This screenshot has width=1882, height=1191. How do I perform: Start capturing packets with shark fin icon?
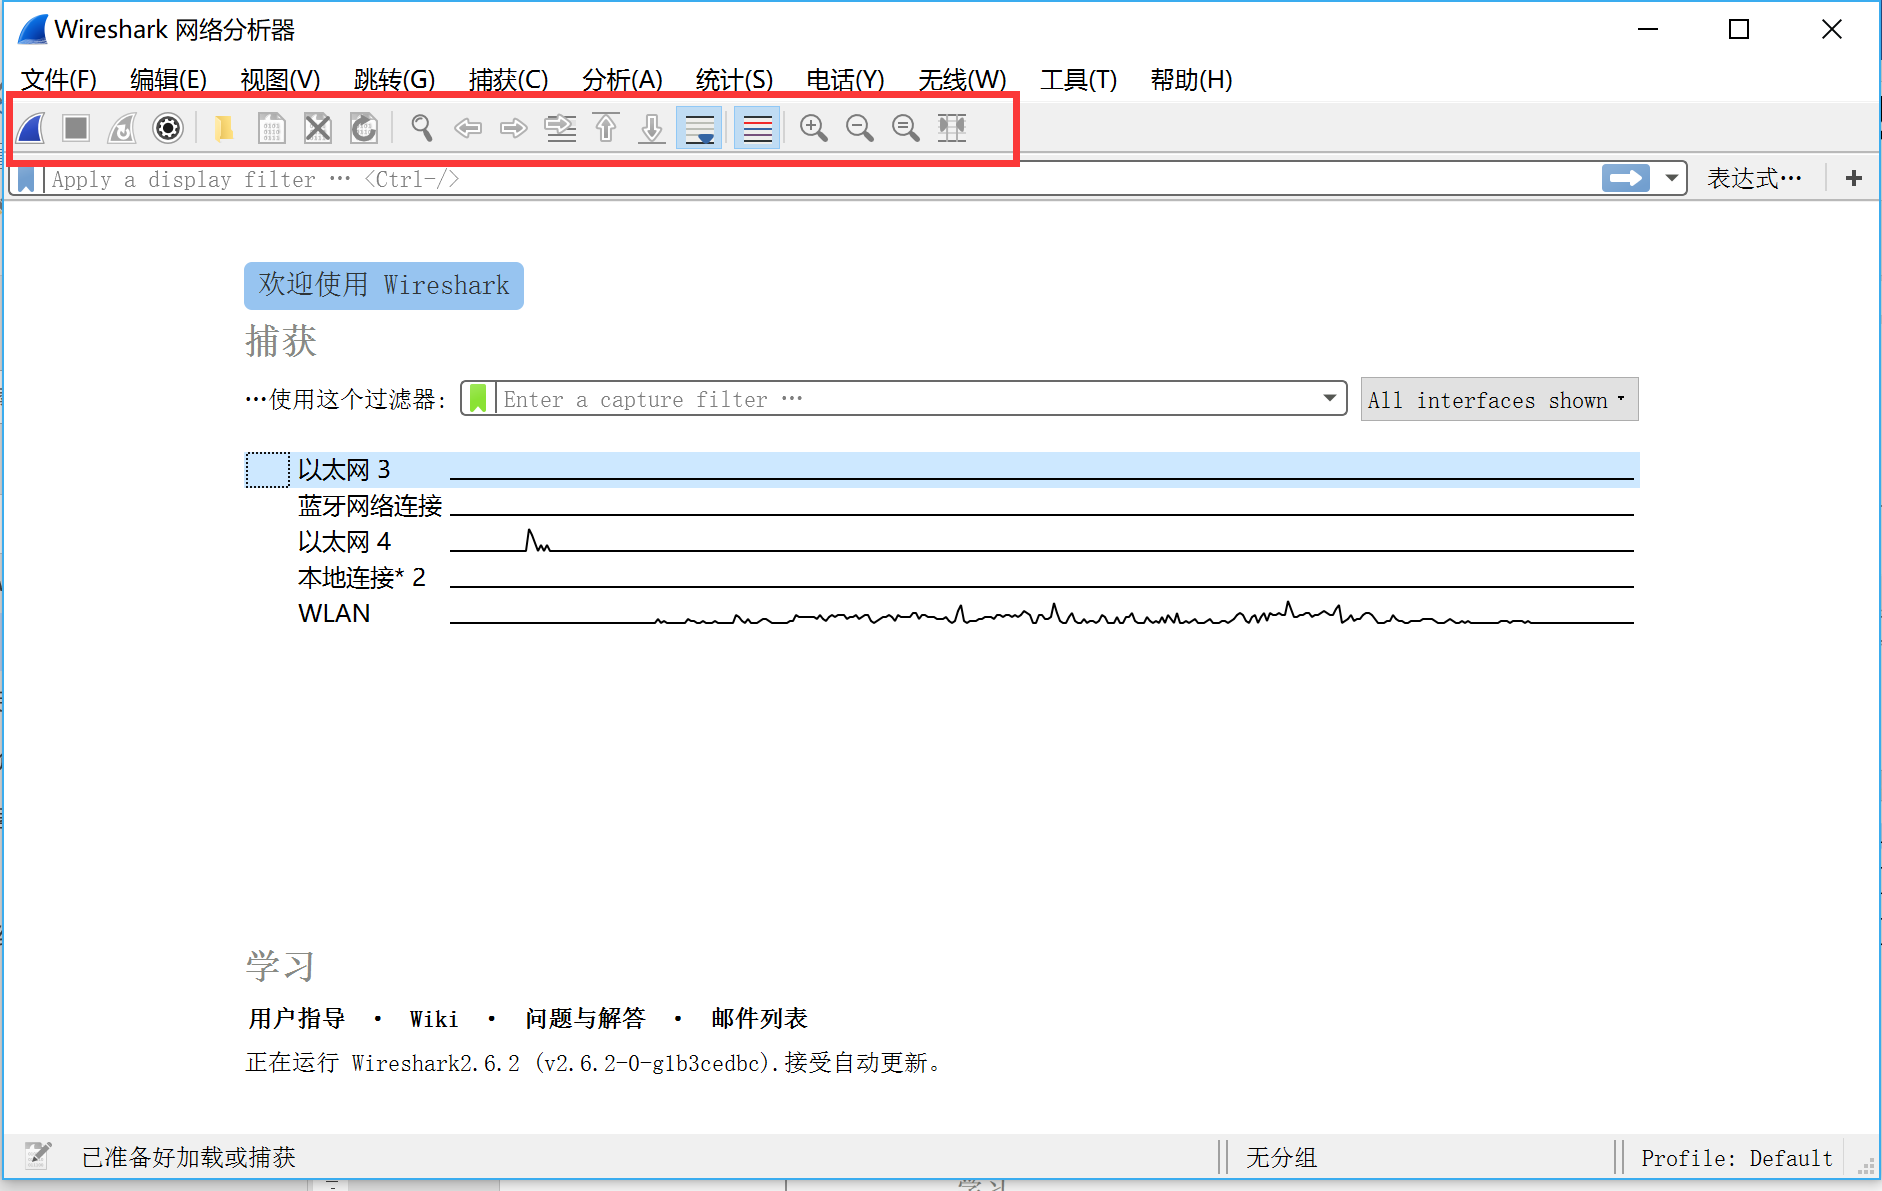click(x=31, y=128)
